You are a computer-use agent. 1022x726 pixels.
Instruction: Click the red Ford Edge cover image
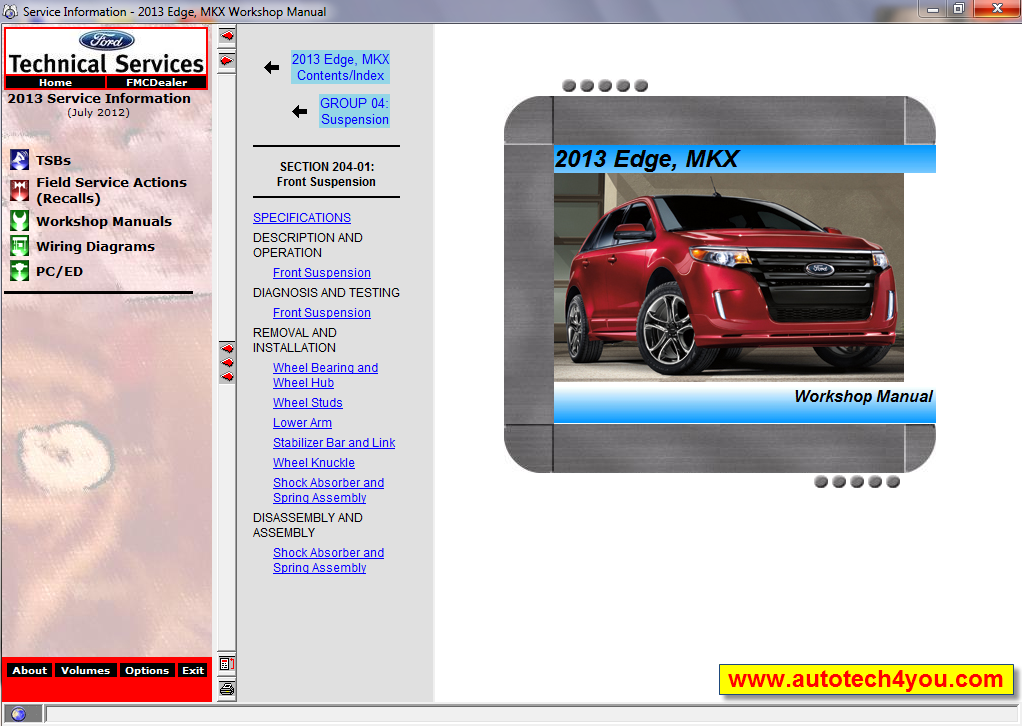(x=729, y=277)
